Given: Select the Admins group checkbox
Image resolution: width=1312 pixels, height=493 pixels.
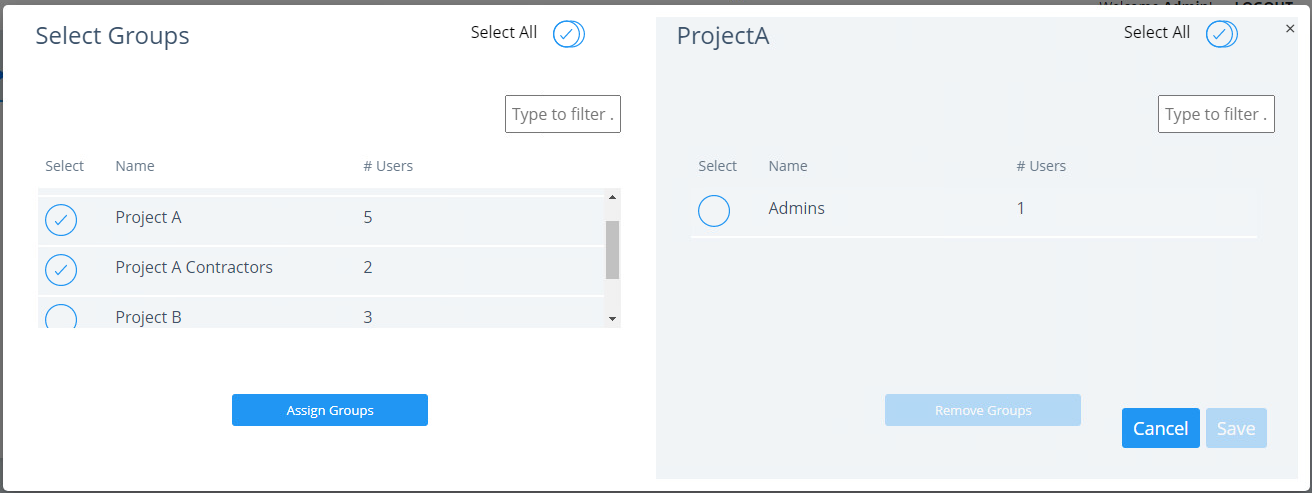Looking at the screenshot, I should pyautogui.click(x=714, y=211).
